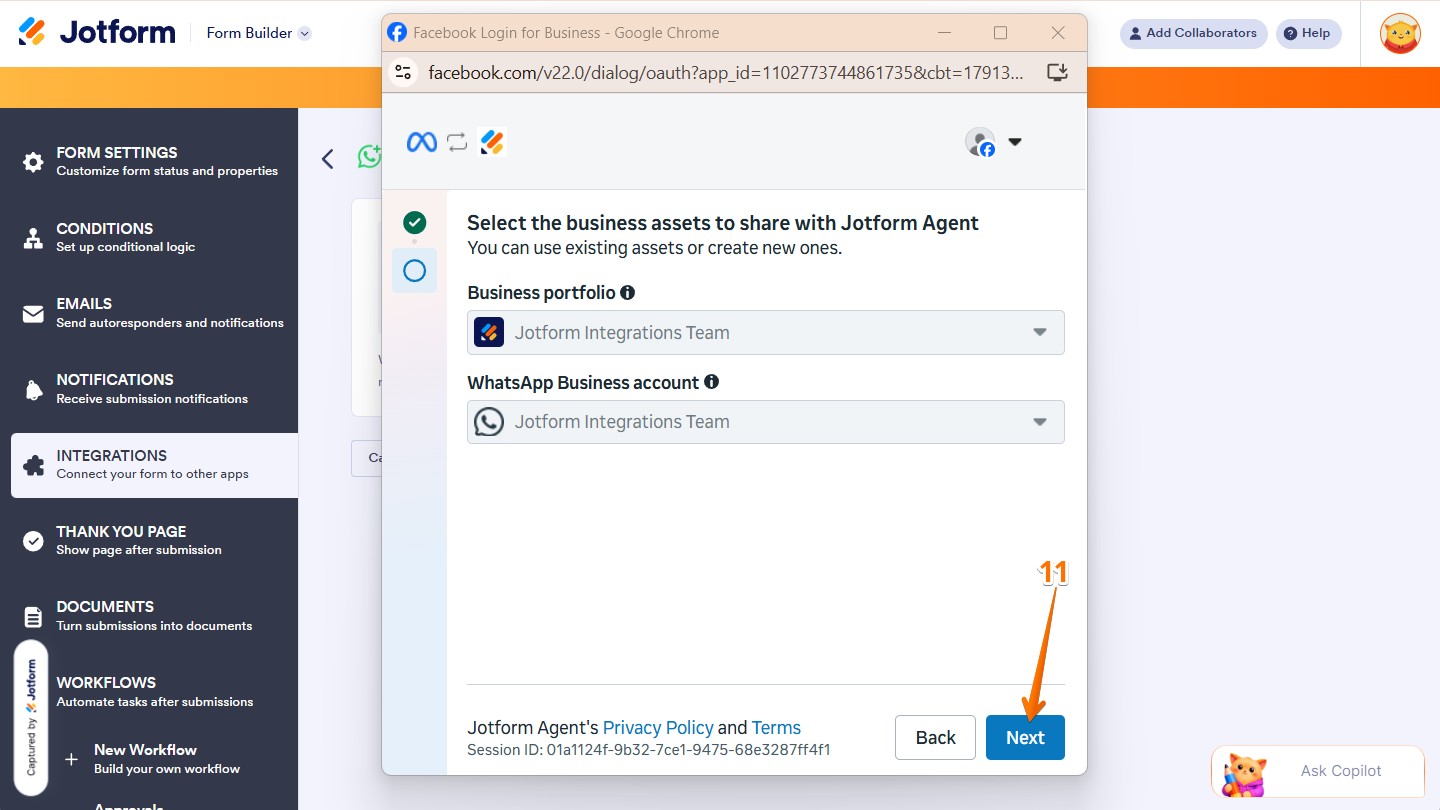Screen dimensions: 1440x810
Task: Open Documents in sidebar
Action: click(154, 615)
